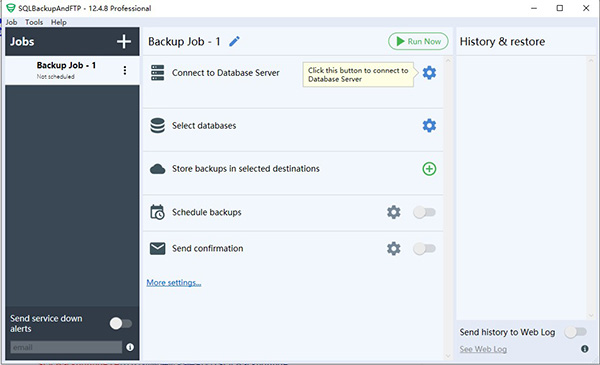Open the Job menu
The image size is (600, 365).
tap(11, 22)
